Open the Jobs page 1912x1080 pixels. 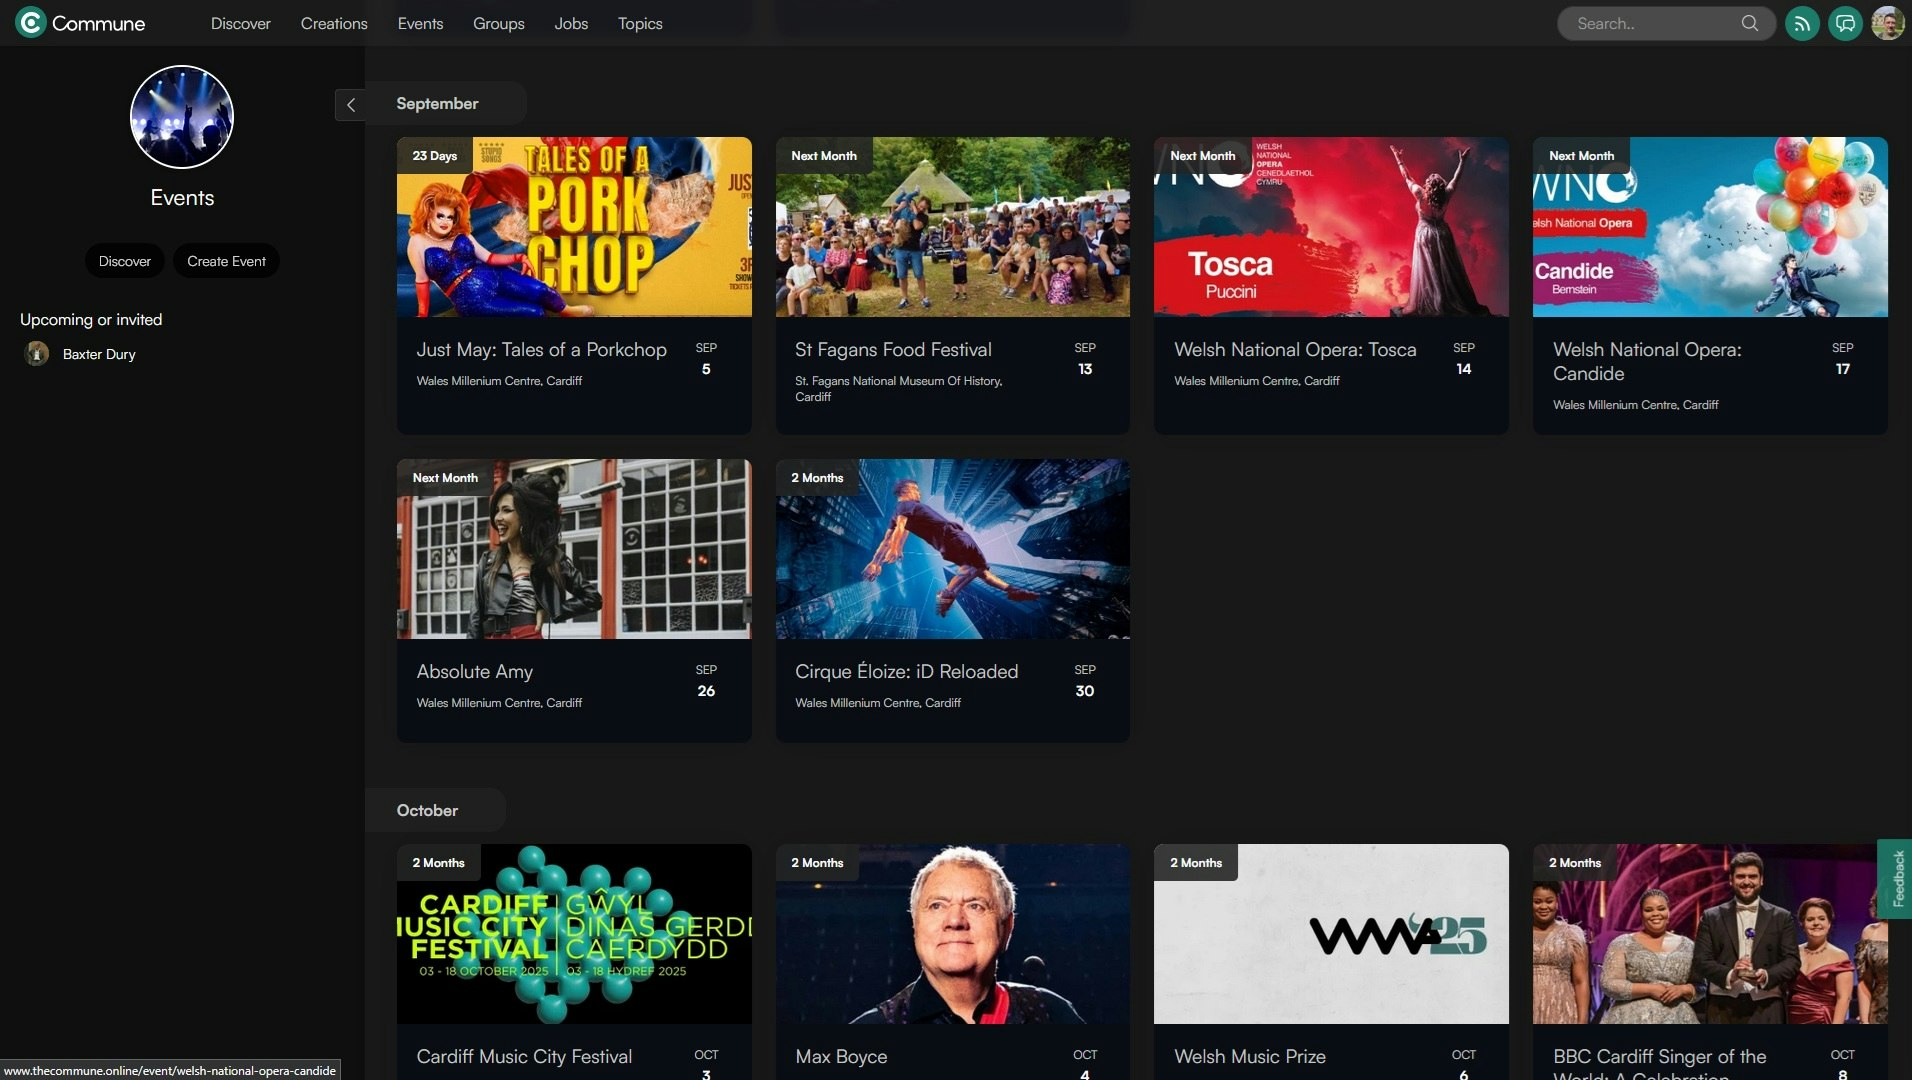tap(571, 23)
